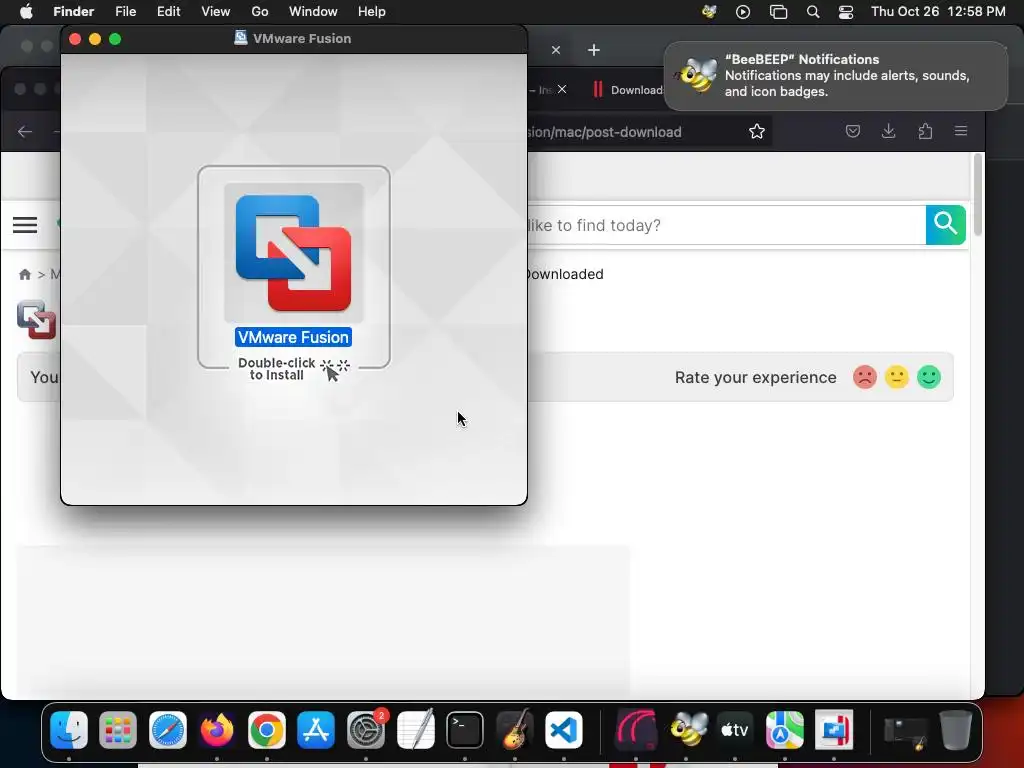Click the Now Playing menu bar icon
1024x768 pixels.
(x=743, y=12)
